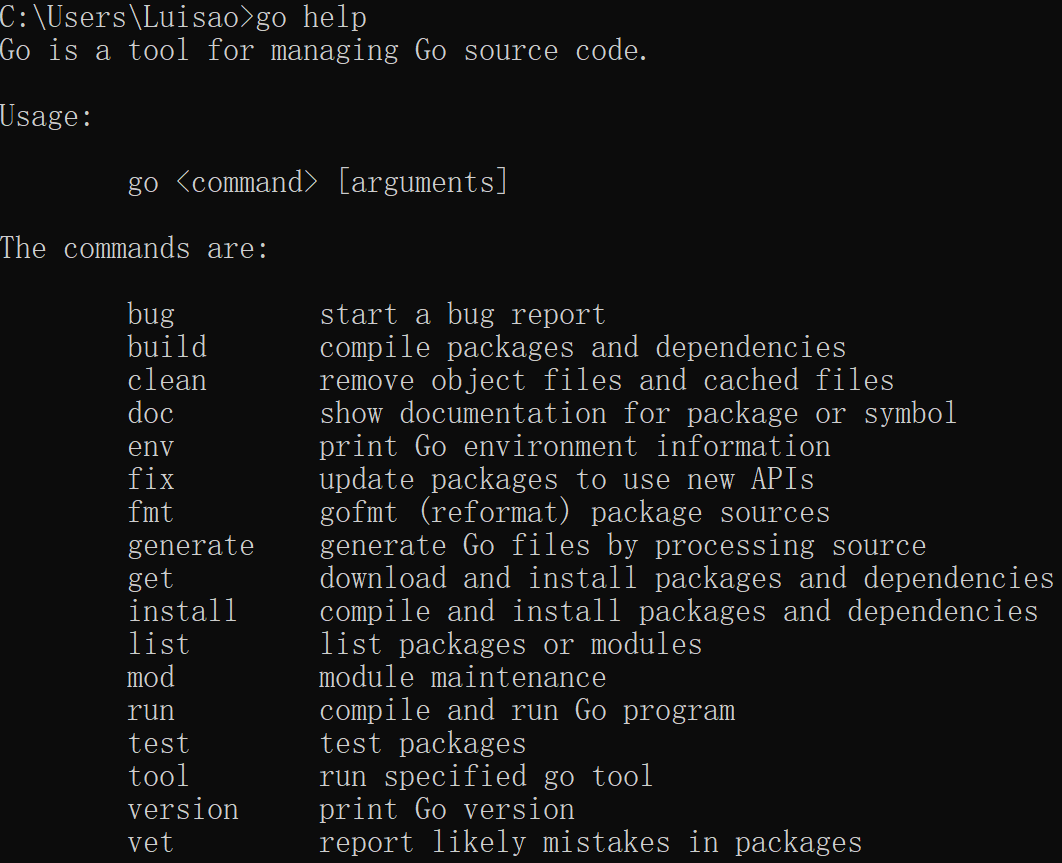Click 'generate Go files by processing source'
This screenshot has height=863, width=1062.
pos(622,547)
